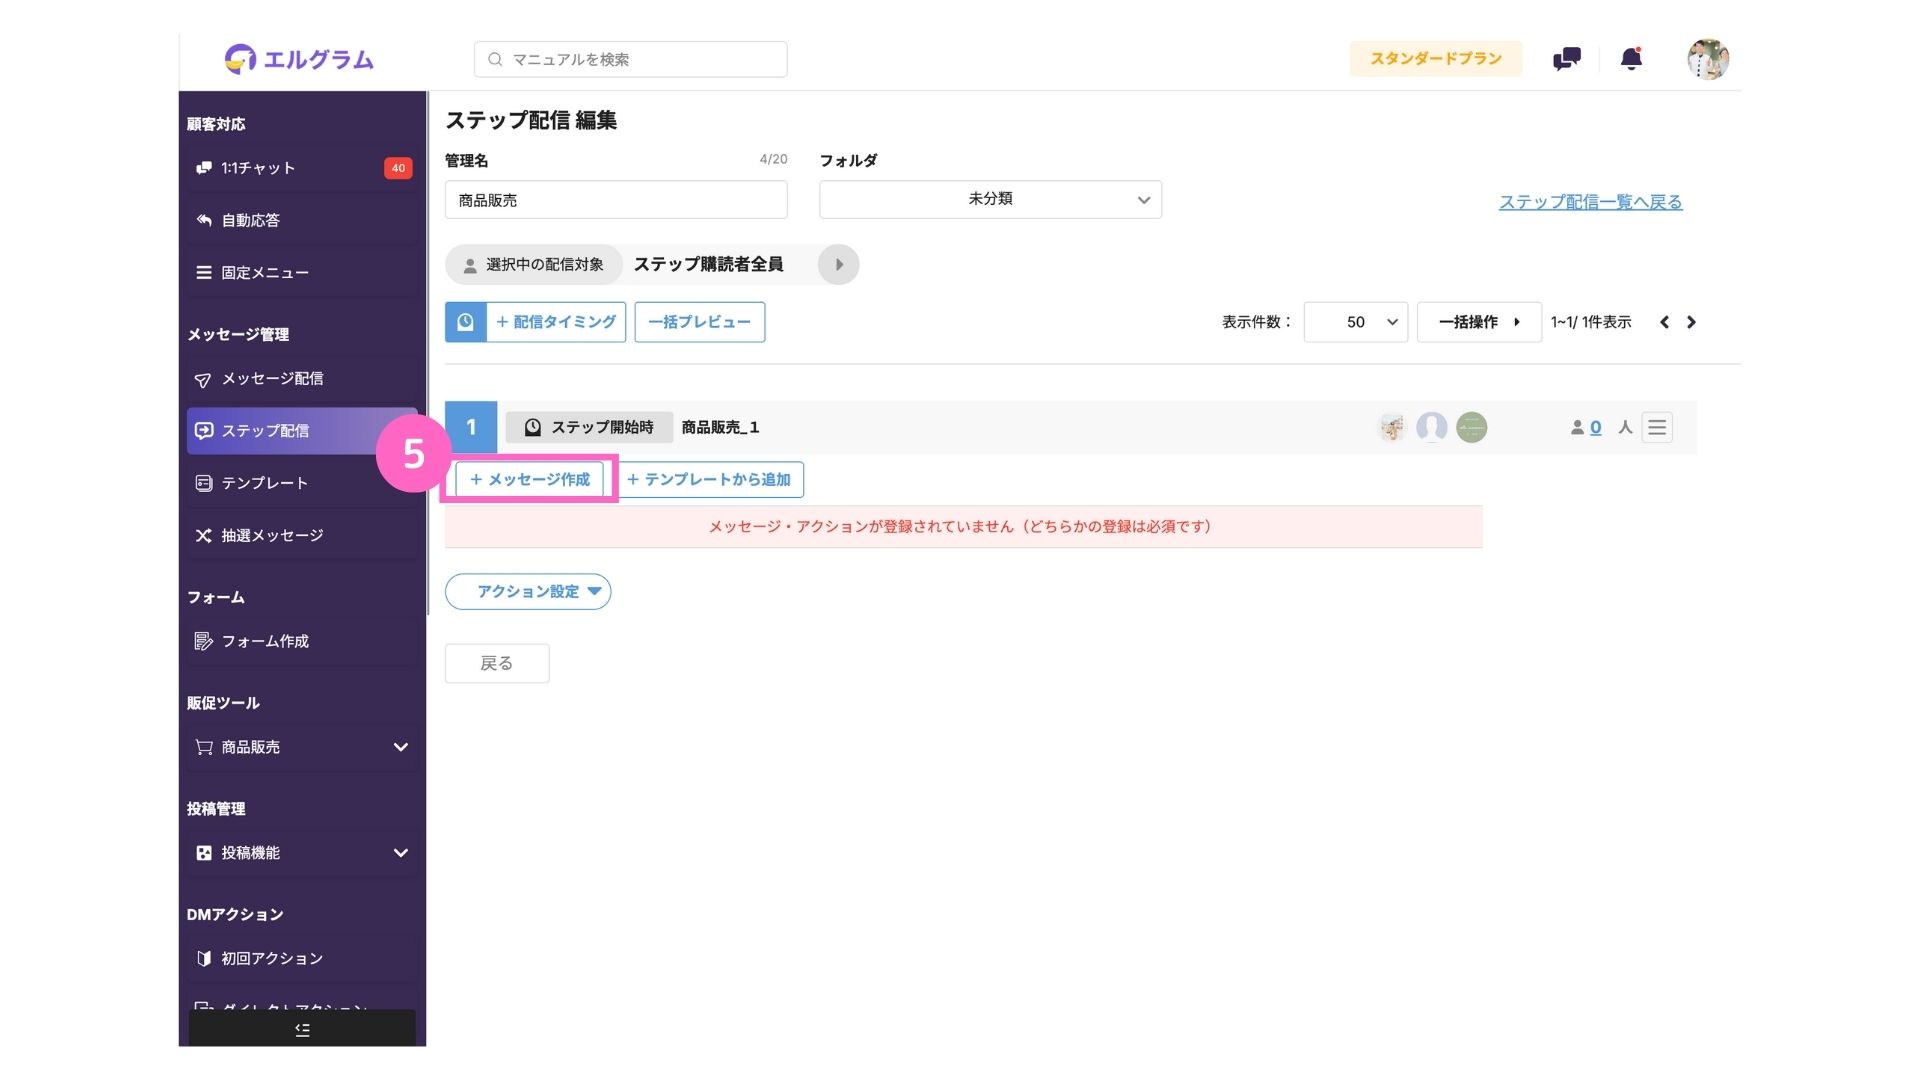Open テンプレート in the sidebar
Image resolution: width=1920 pixels, height=1080 pixels.
[x=302, y=483]
